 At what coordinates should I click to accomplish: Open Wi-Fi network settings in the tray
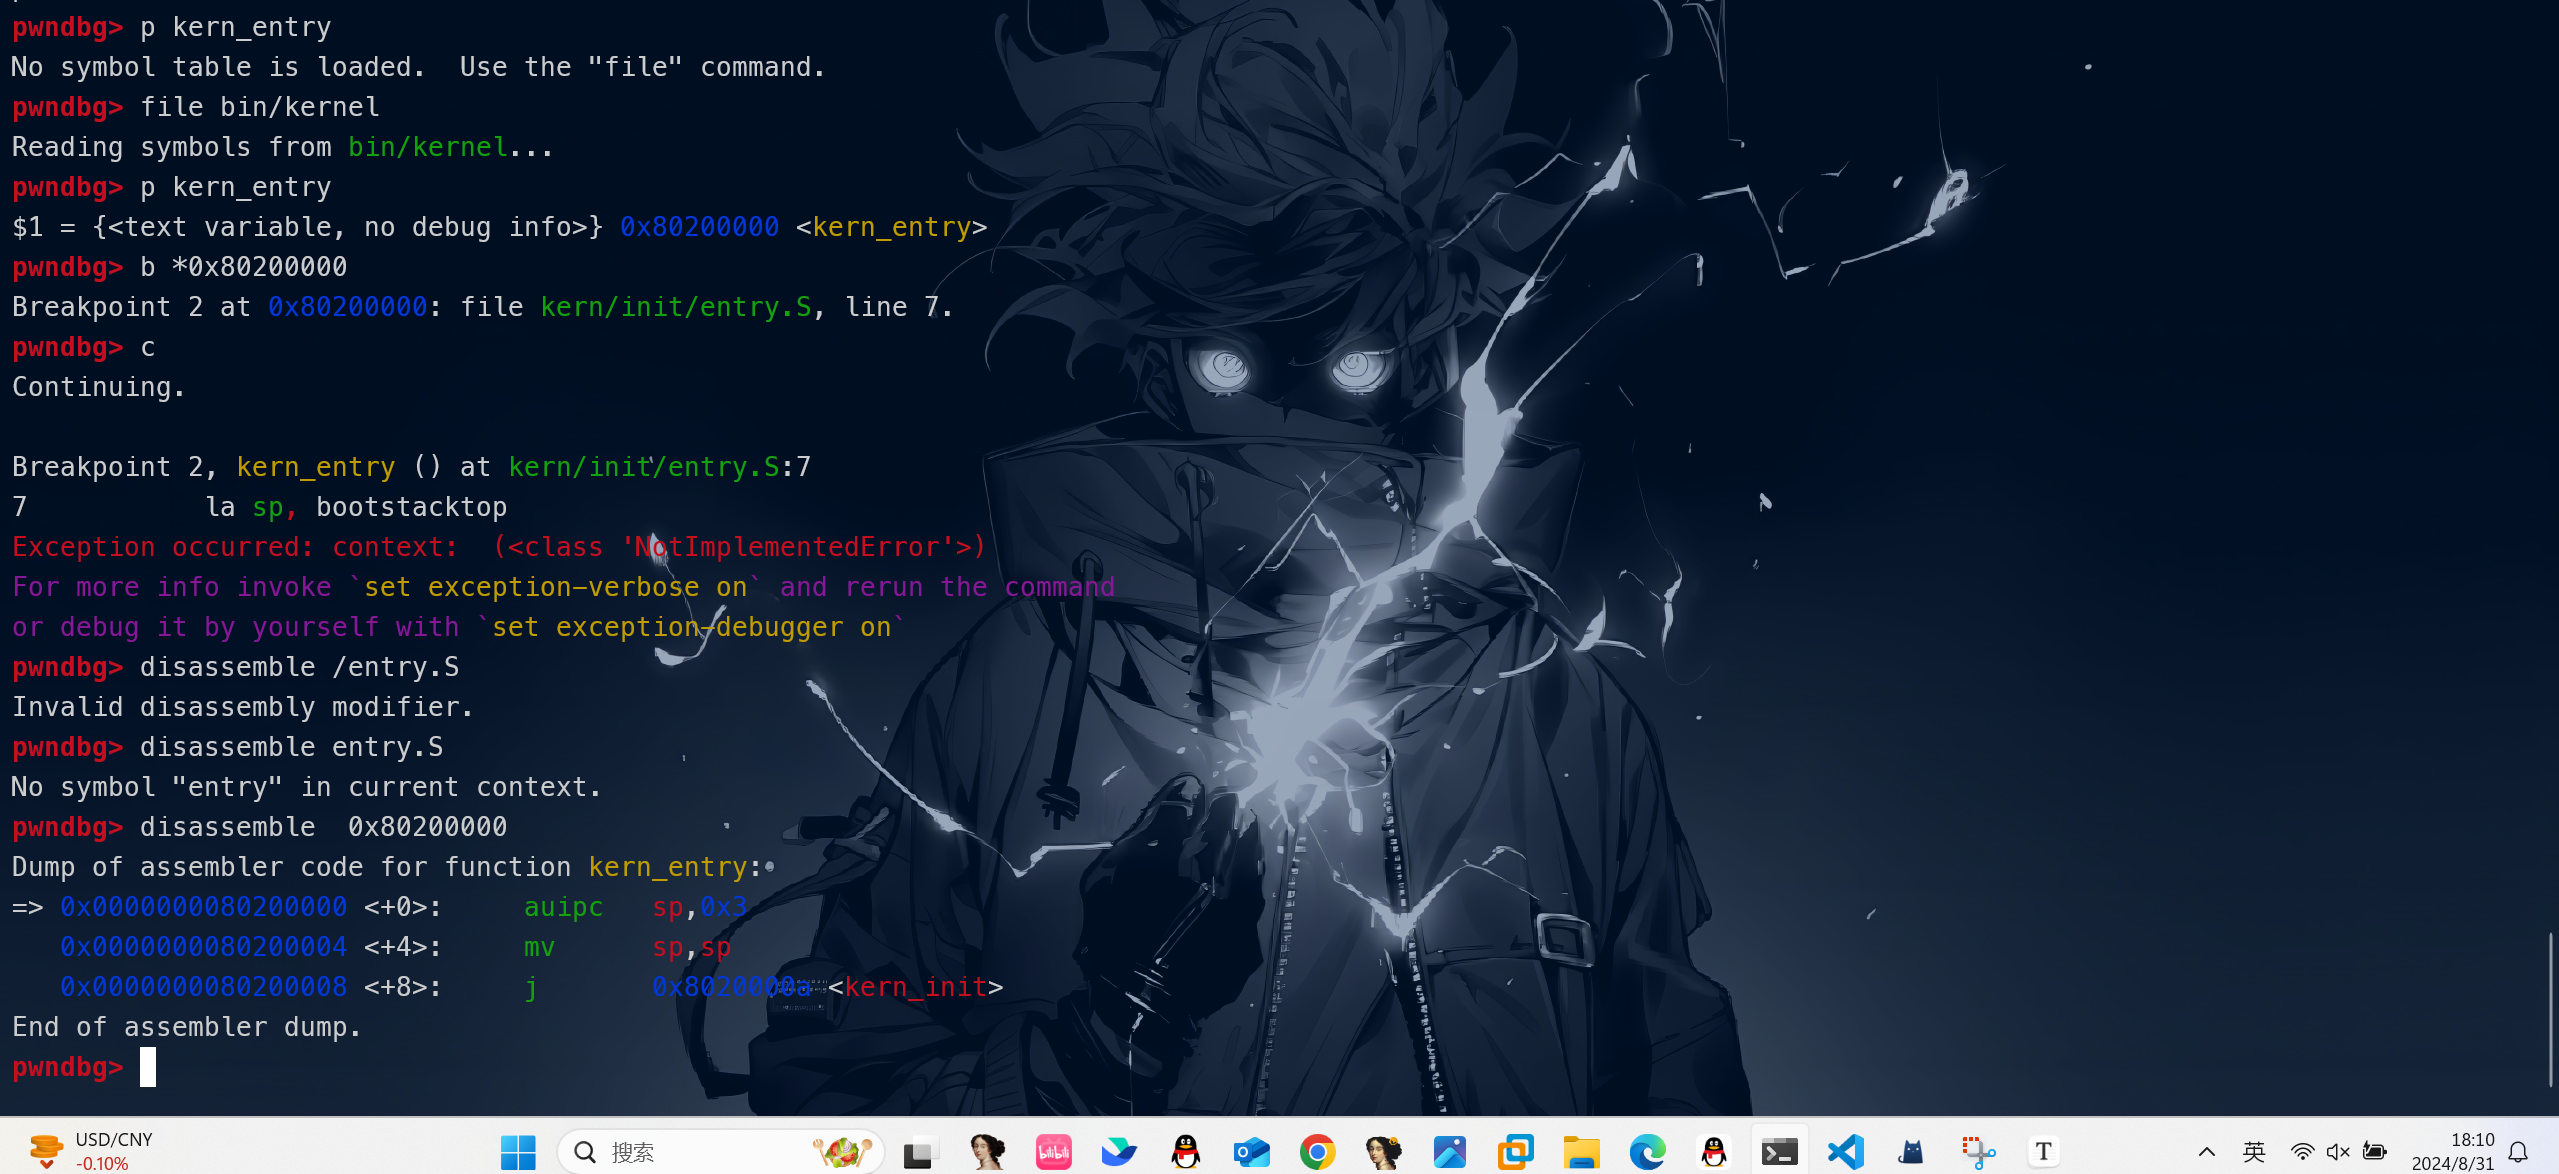(2302, 1152)
